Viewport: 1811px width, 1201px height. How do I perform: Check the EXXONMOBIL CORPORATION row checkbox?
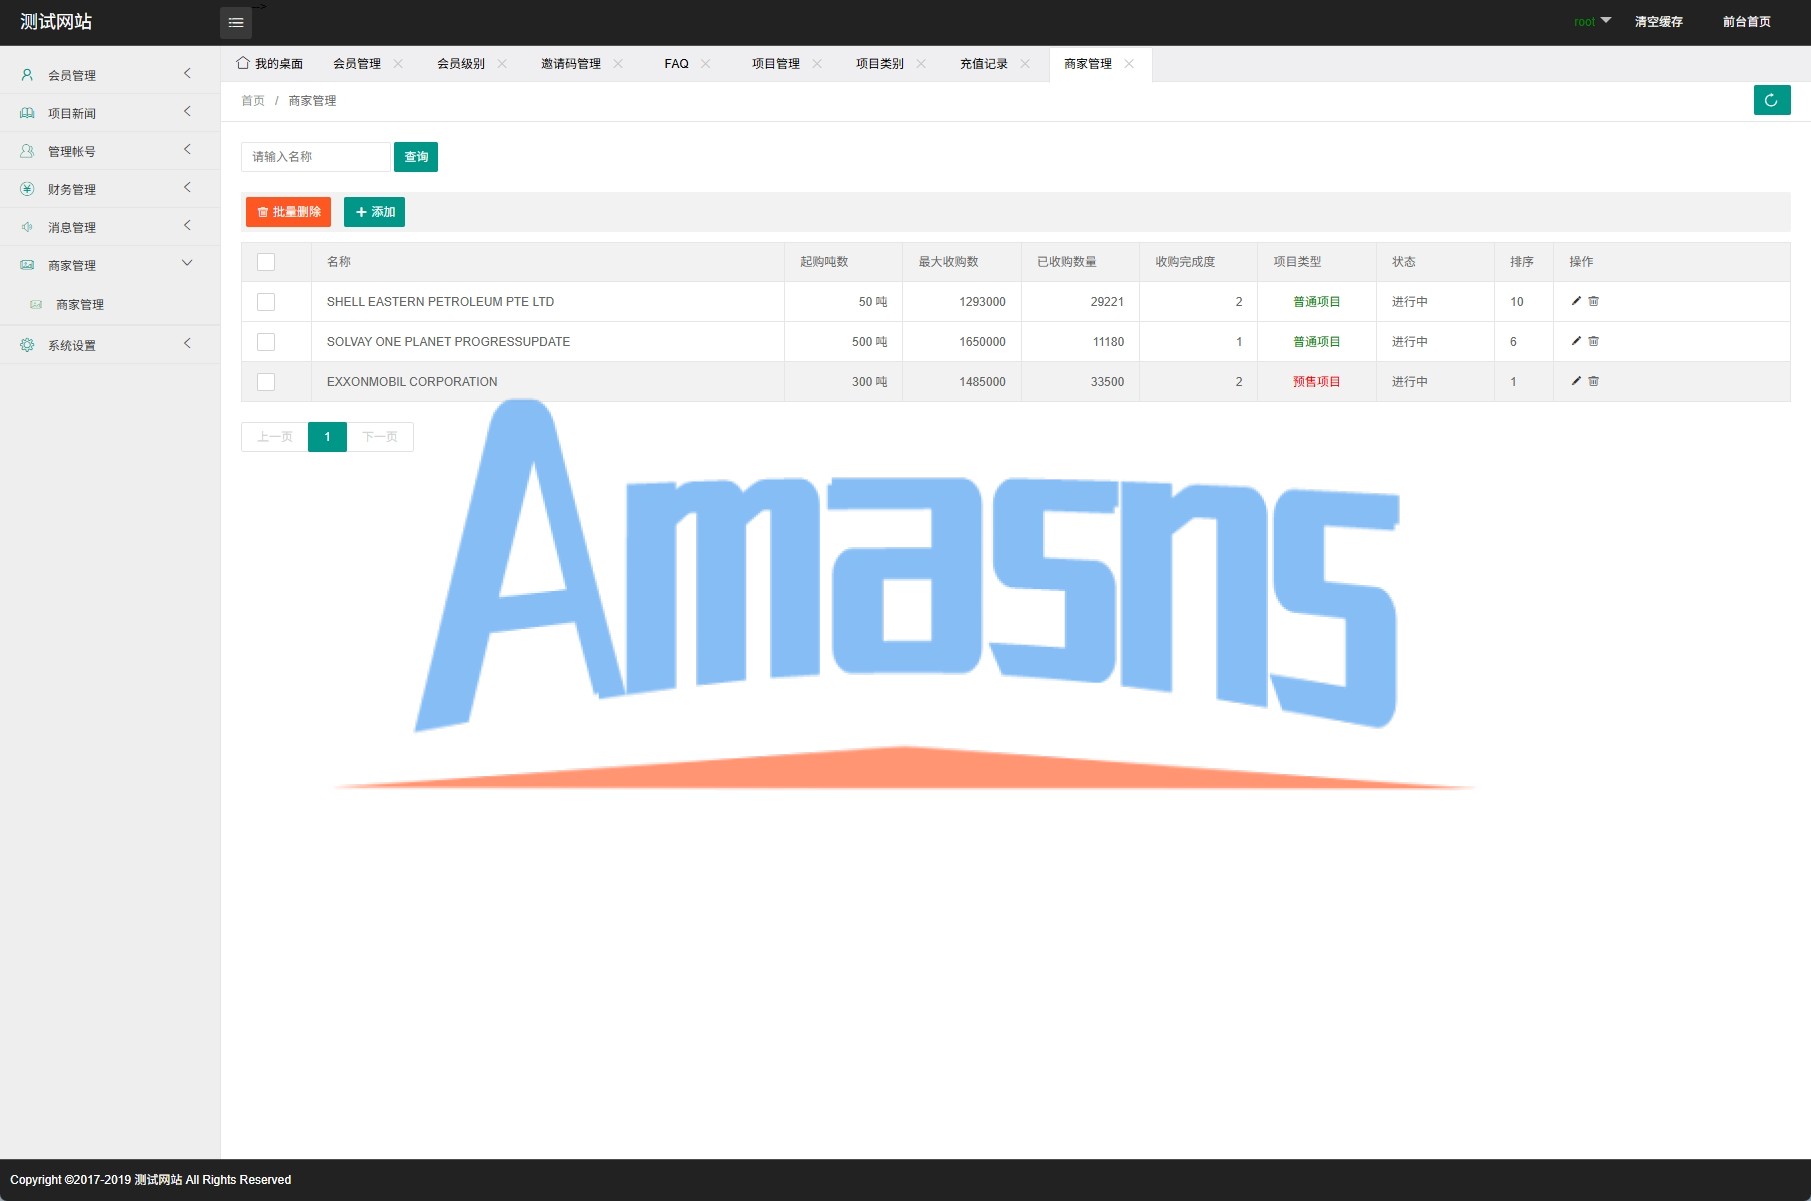[266, 382]
